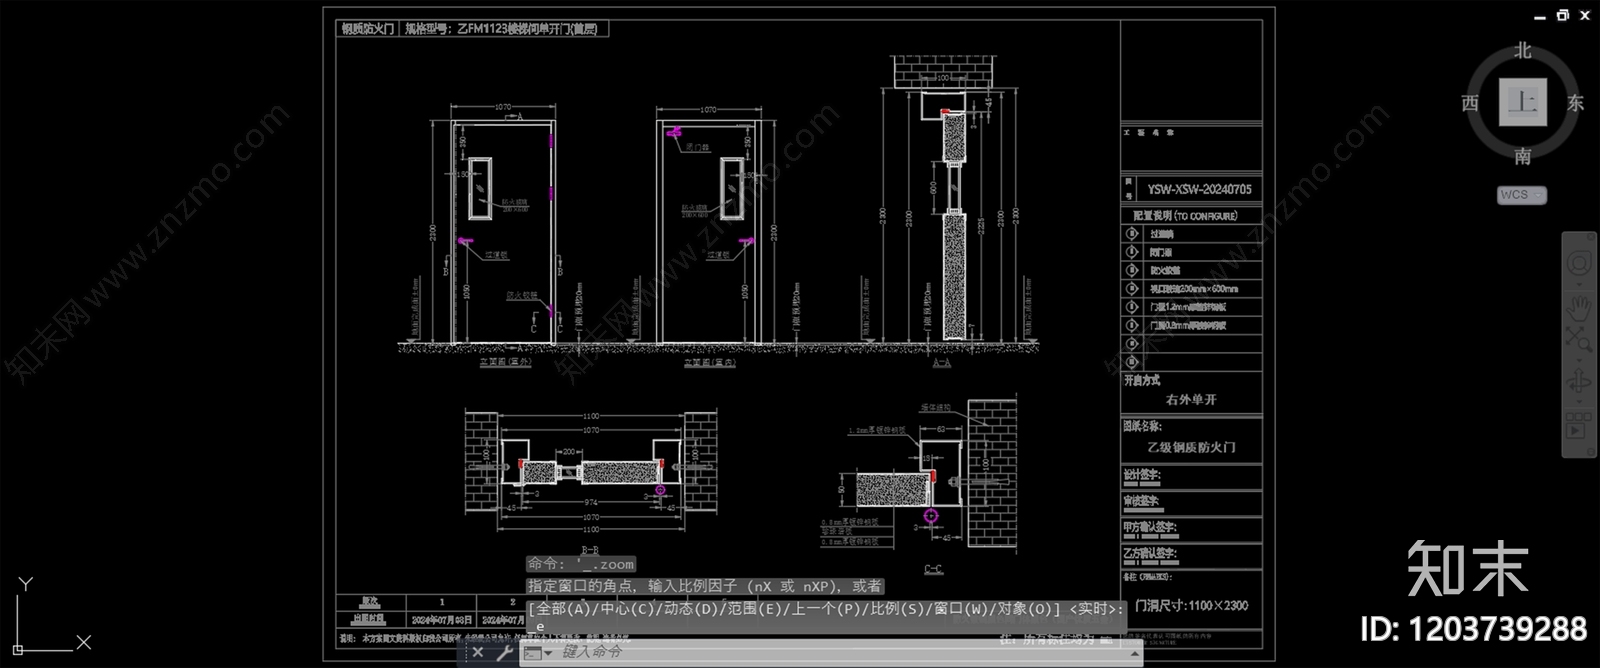Open command line customize wrench settings

(505, 652)
